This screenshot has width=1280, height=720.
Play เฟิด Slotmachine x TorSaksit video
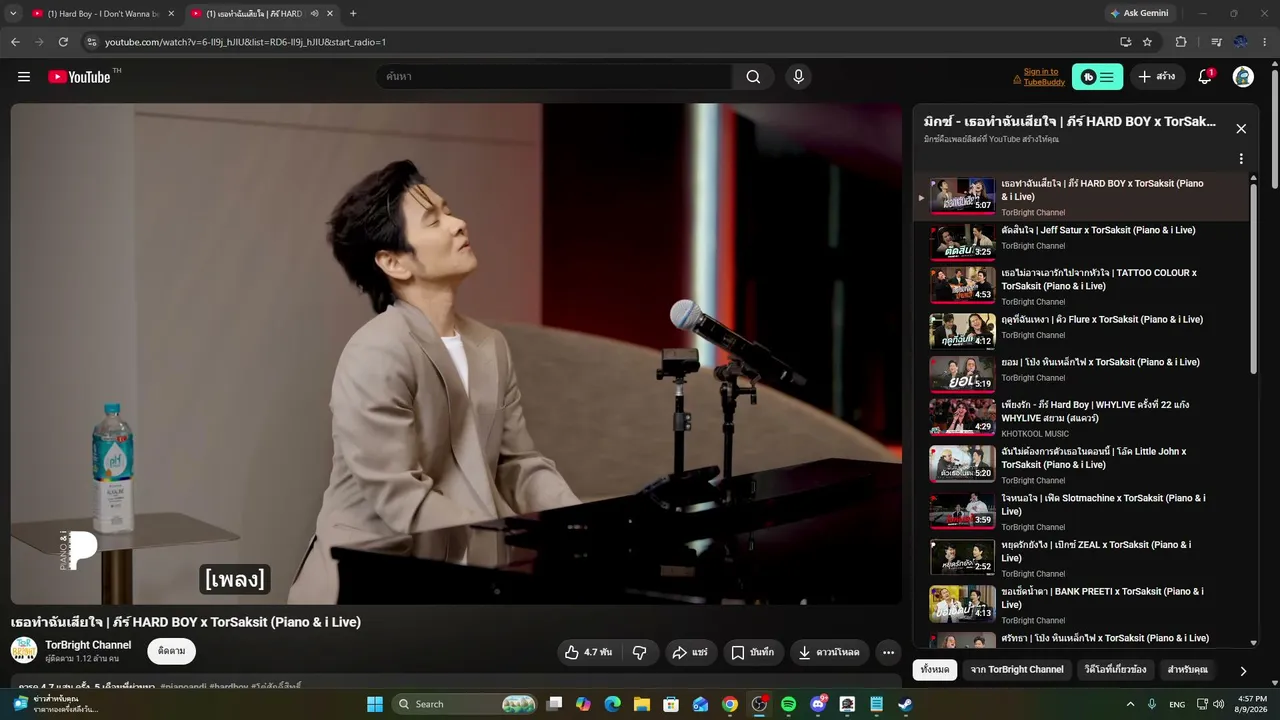pyautogui.click(x=1090, y=511)
